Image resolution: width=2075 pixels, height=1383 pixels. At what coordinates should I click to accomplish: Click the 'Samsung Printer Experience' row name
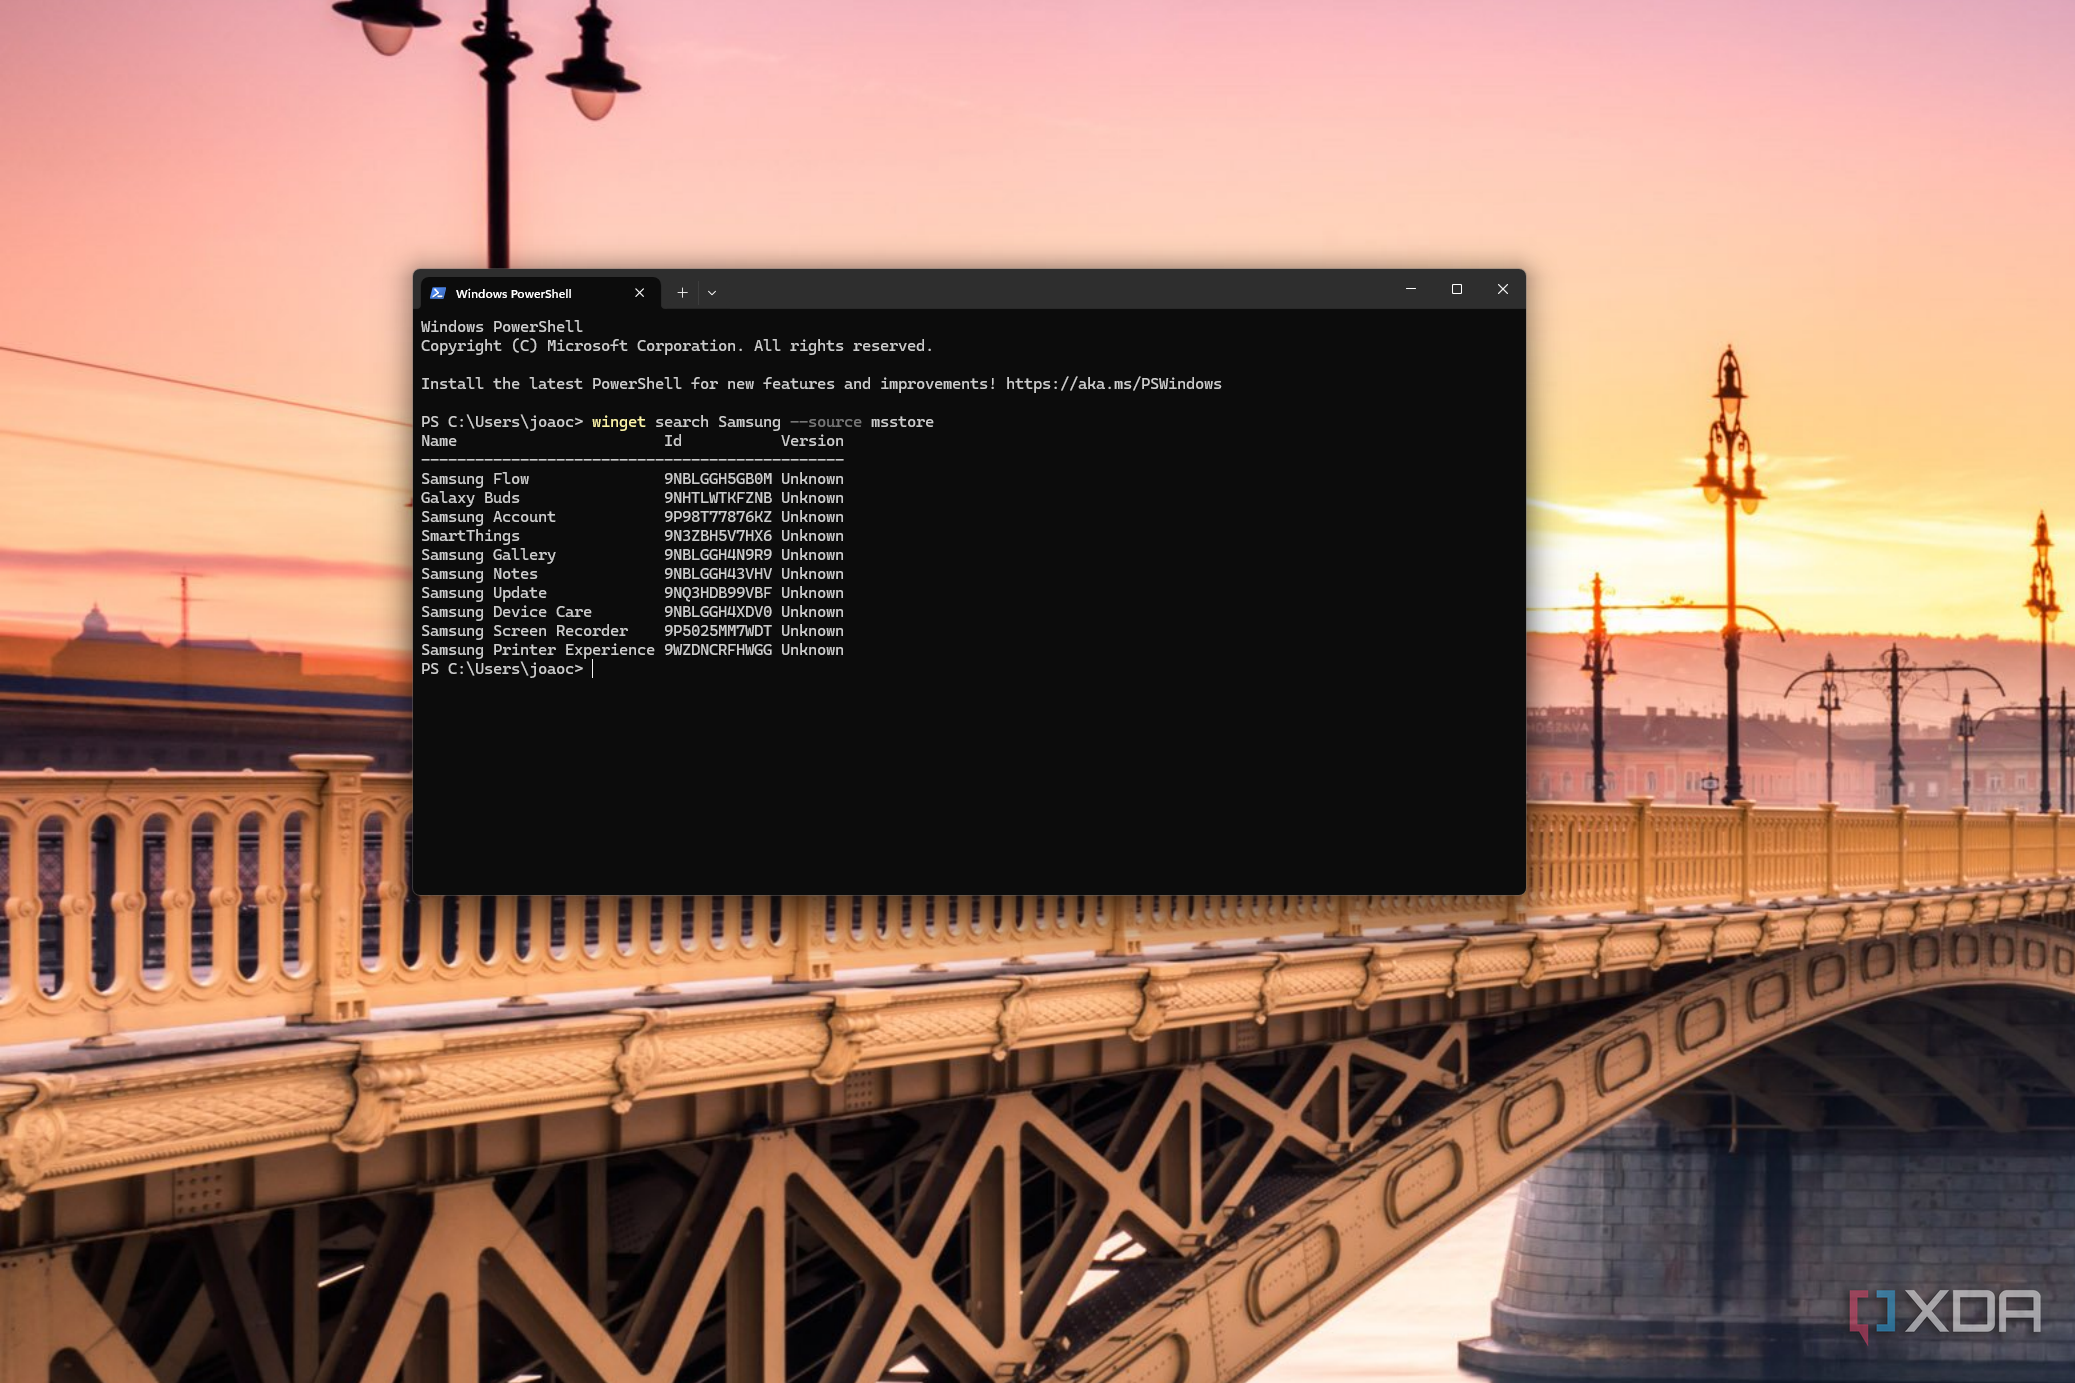click(538, 650)
